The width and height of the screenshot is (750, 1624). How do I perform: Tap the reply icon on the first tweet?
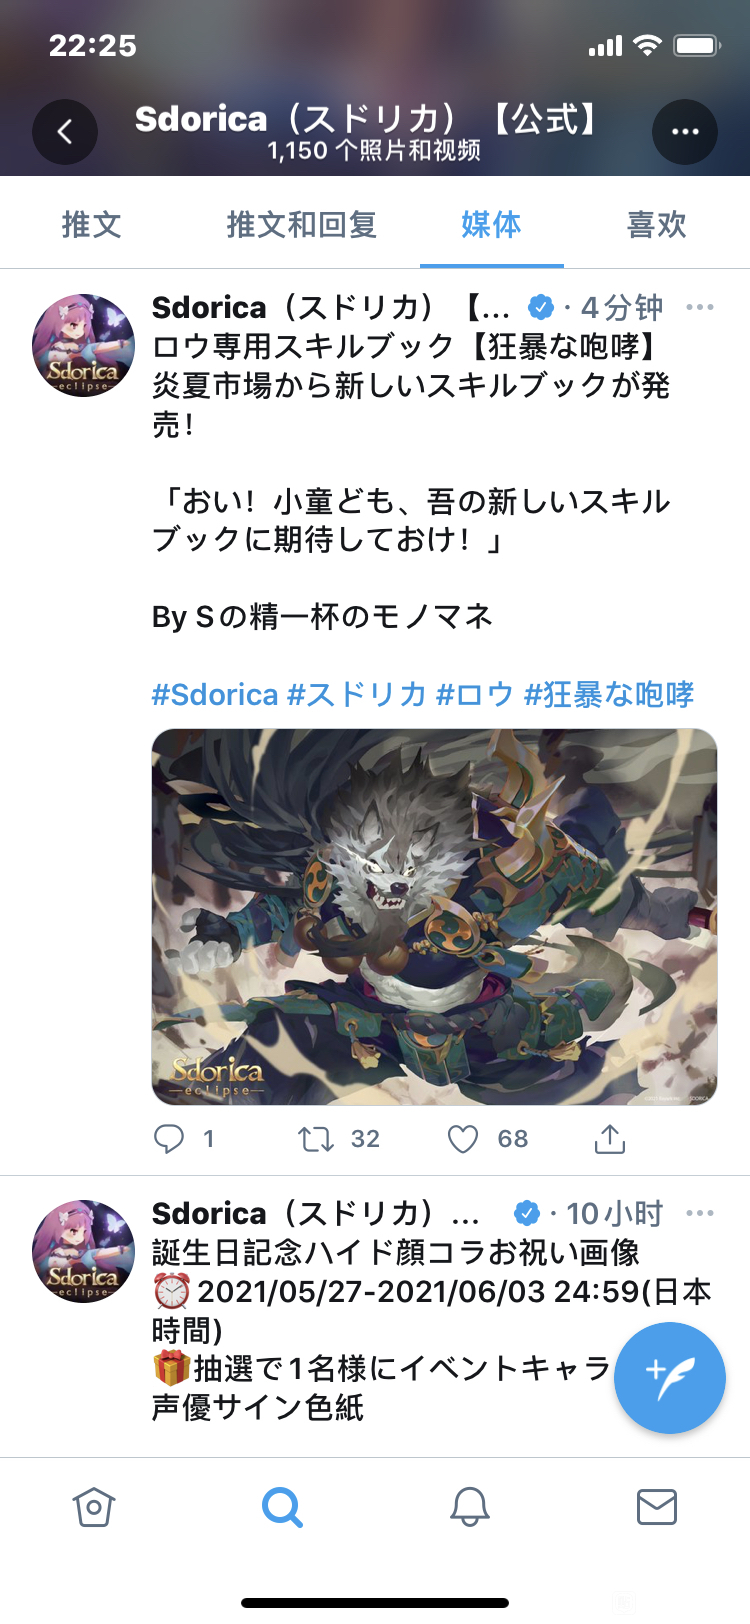point(169,1139)
